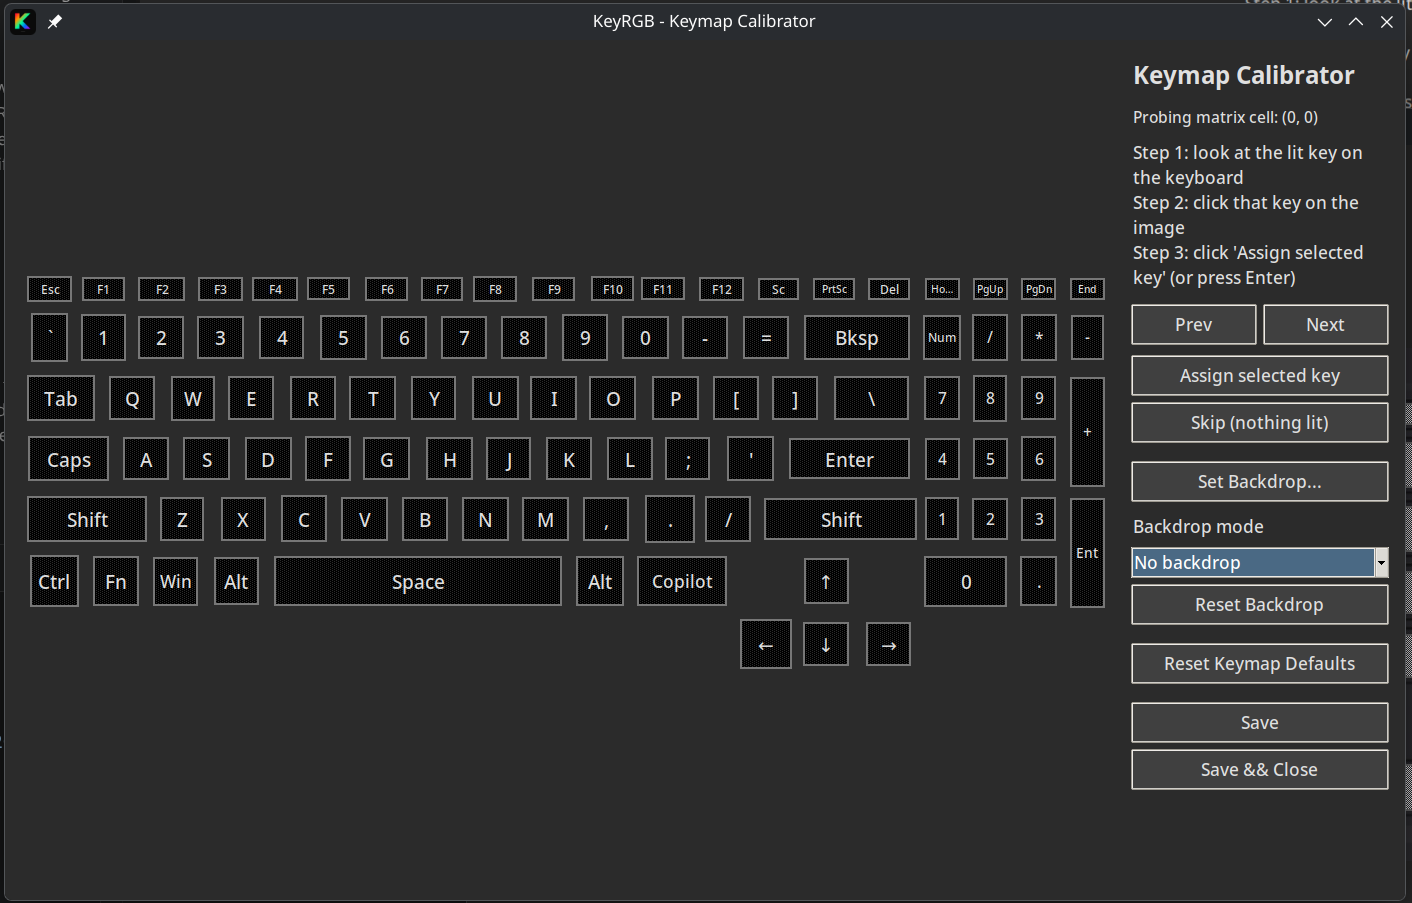Select the Z key
Screen dimensions: 1412x903
[182, 520]
